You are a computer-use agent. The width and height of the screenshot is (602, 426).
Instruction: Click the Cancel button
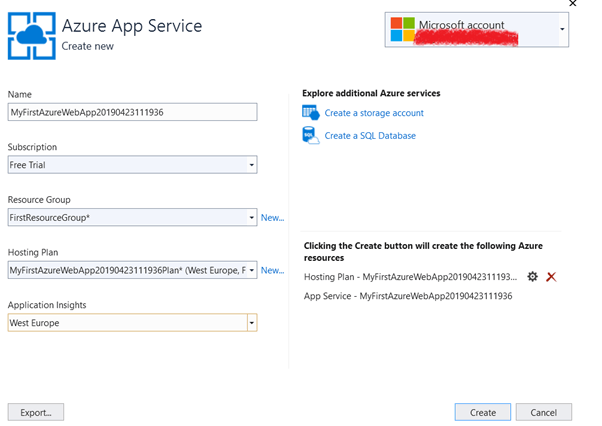pyautogui.click(x=544, y=413)
